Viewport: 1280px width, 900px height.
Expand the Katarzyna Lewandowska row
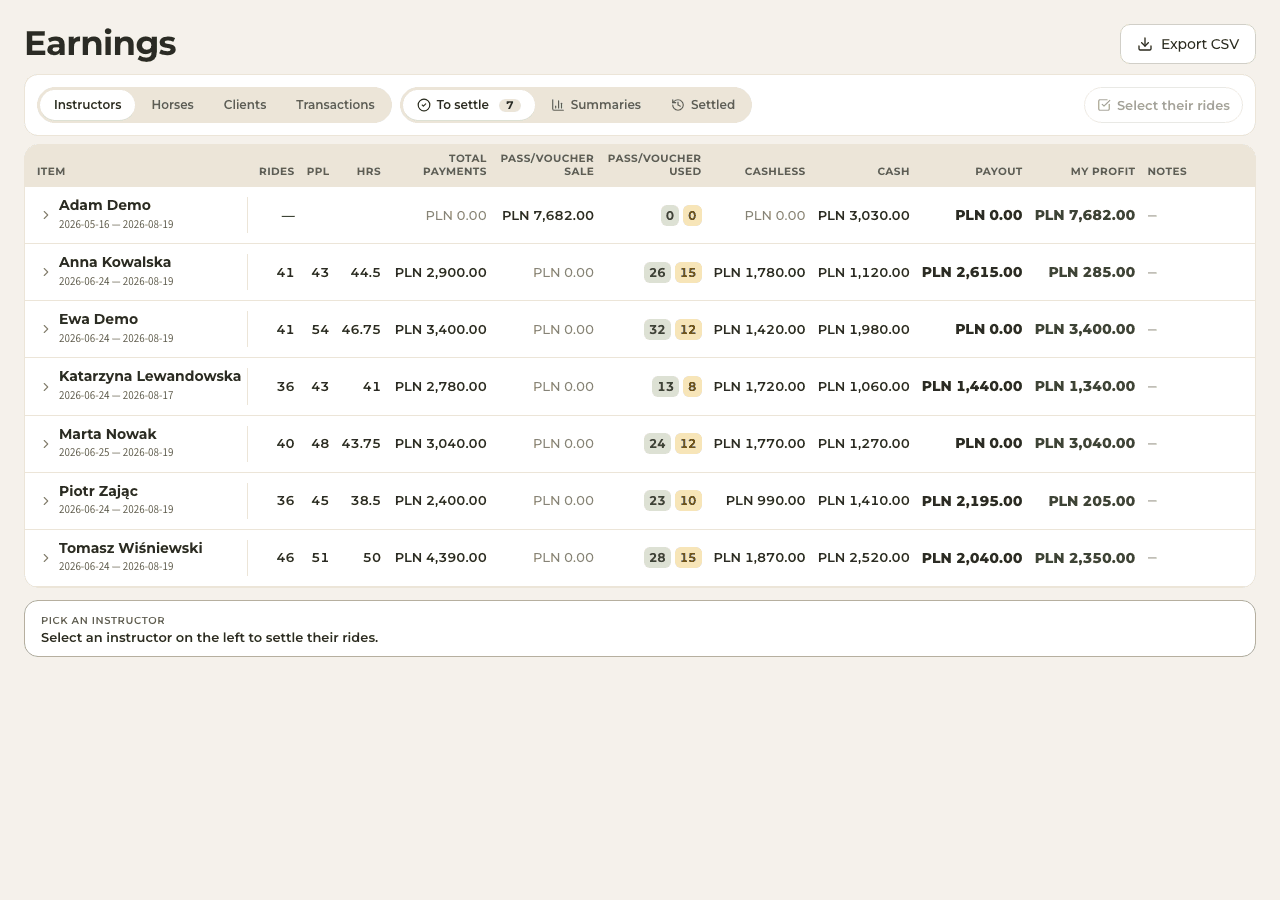click(x=45, y=386)
